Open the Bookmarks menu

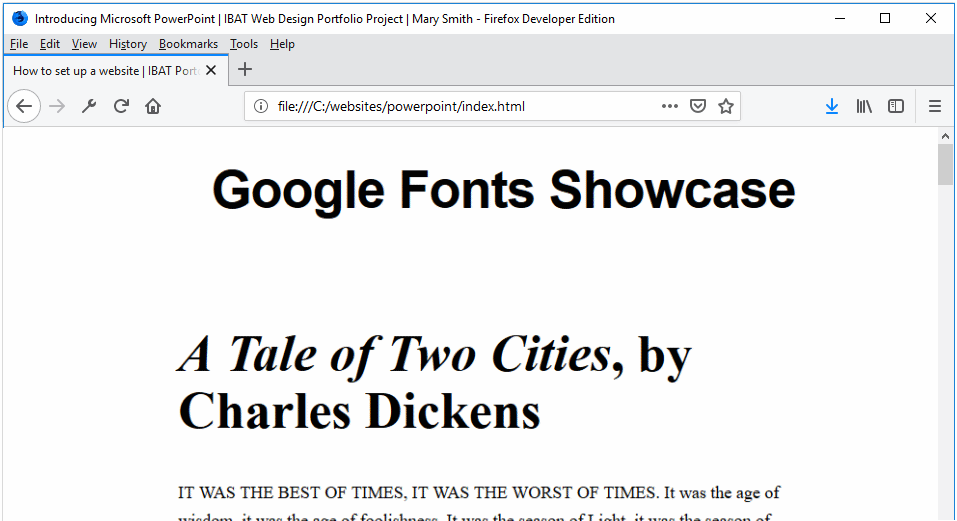pos(188,44)
